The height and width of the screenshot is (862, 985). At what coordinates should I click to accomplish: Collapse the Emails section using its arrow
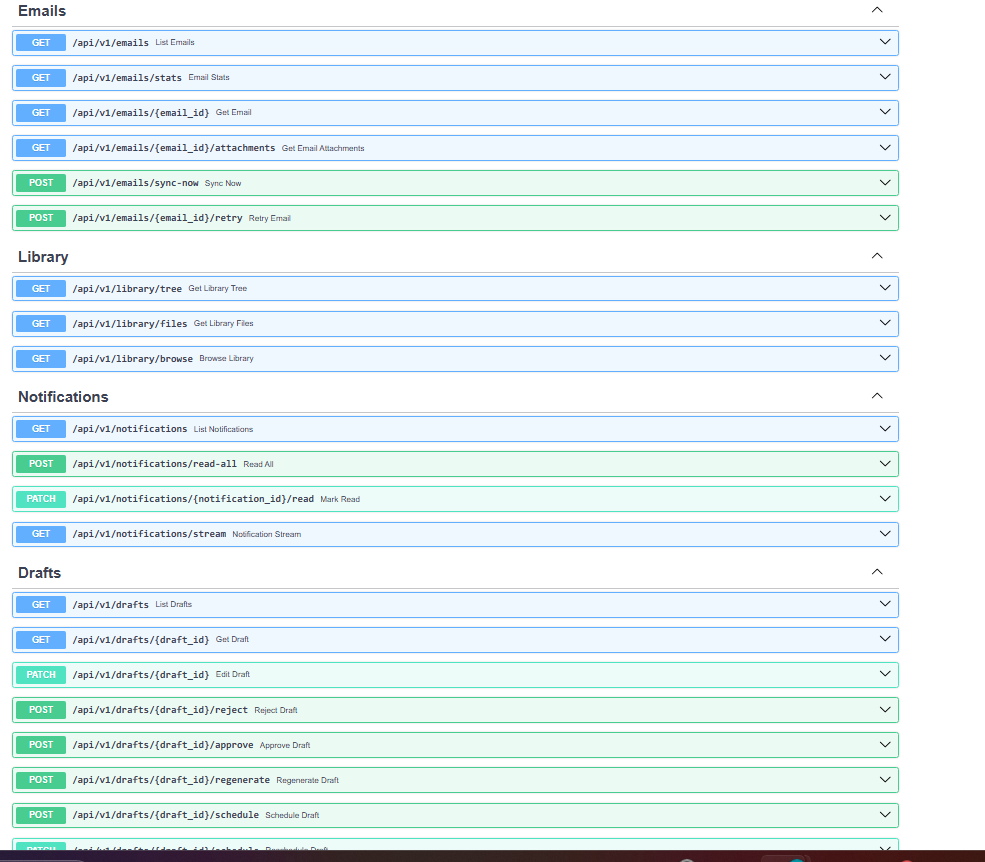(x=877, y=10)
